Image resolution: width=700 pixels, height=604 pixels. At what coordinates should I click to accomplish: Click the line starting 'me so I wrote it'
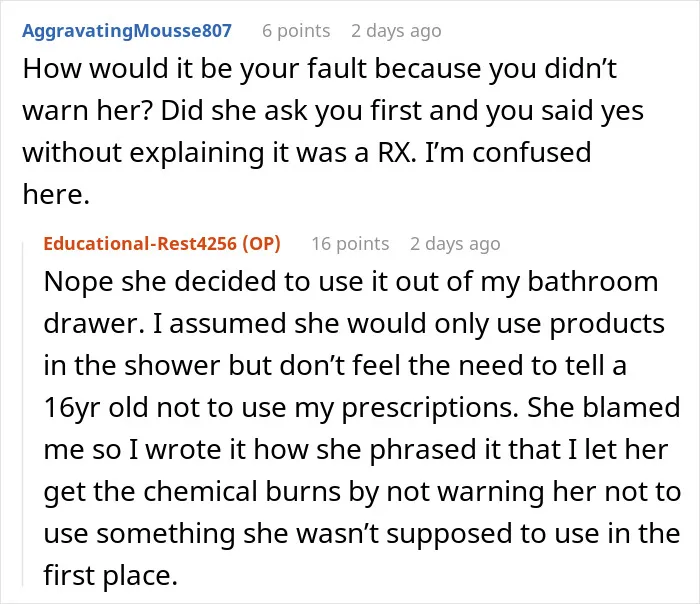tap(356, 450)
